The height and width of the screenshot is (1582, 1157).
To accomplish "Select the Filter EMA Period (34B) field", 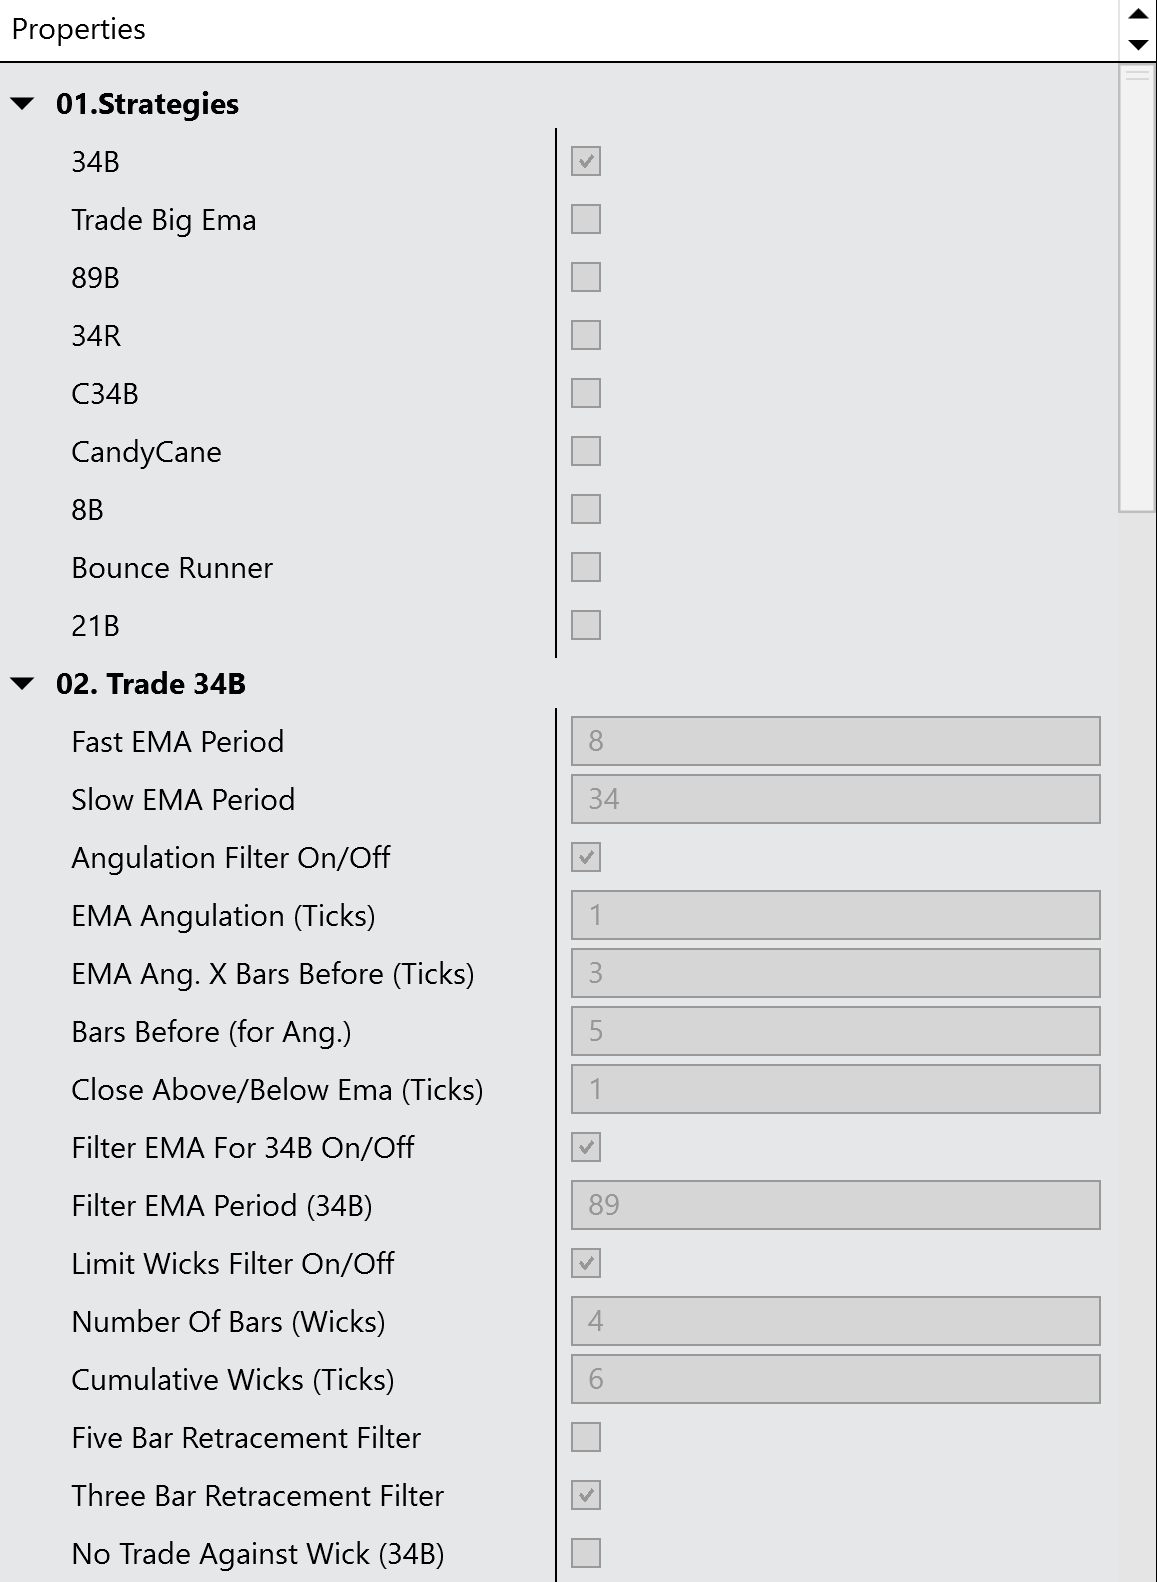I will click(835, 1205).
